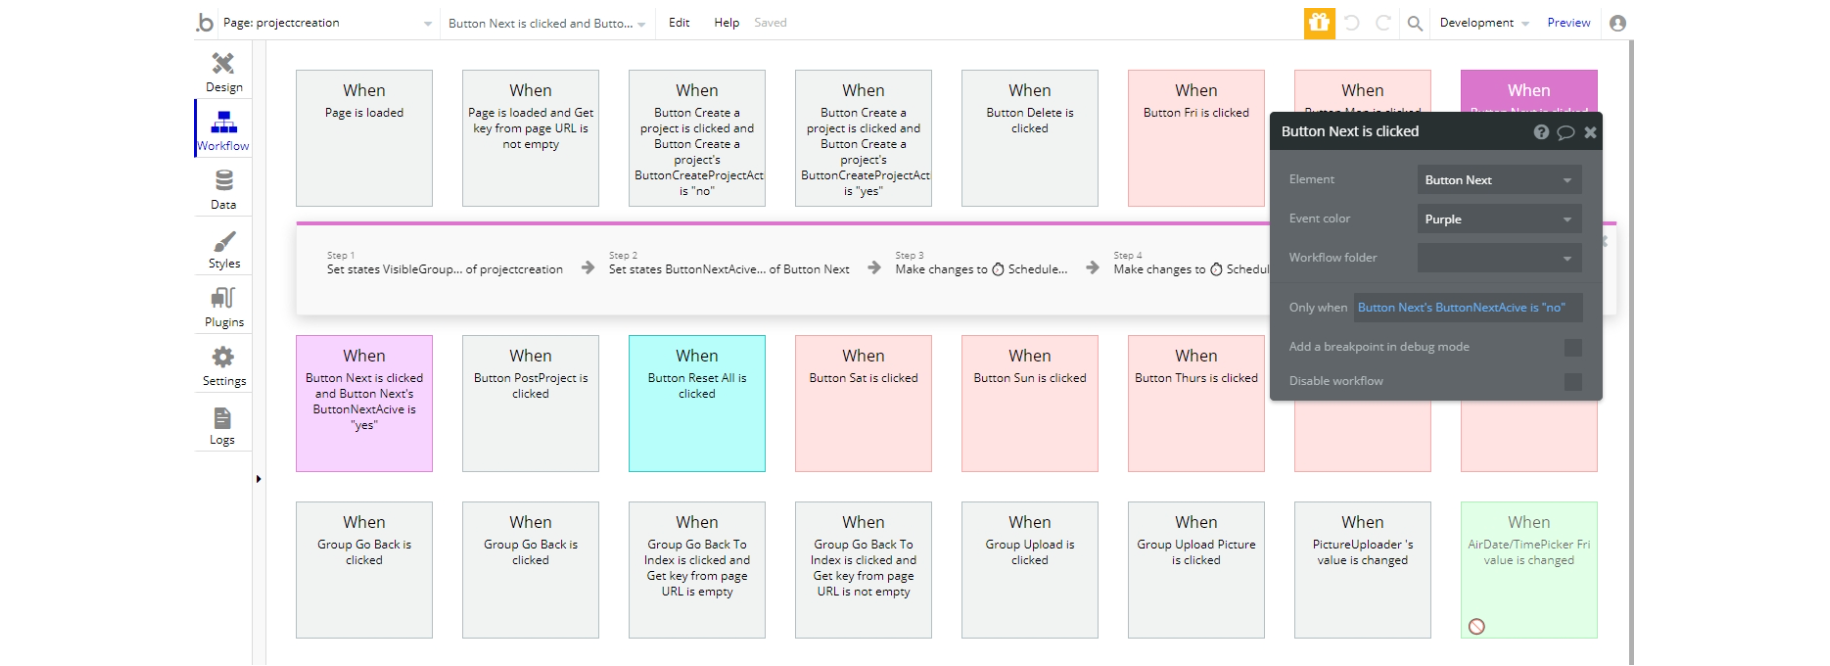Select Button Delete is clicked event
The width and height of the screenshot is (1830, 666).
[x=1029, y=138]
